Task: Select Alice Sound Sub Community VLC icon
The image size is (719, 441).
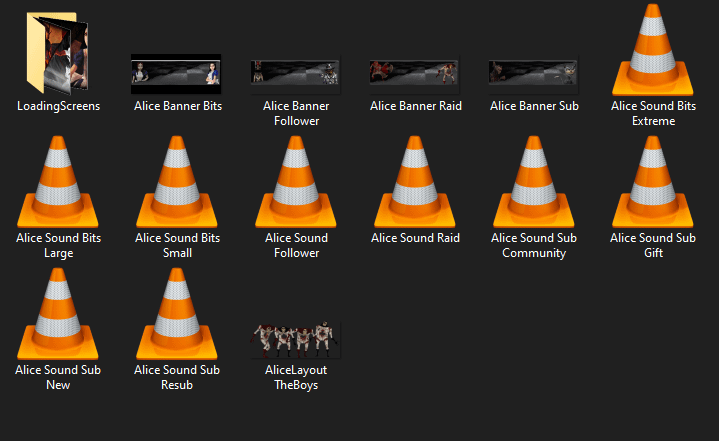Action: point(534,182)
